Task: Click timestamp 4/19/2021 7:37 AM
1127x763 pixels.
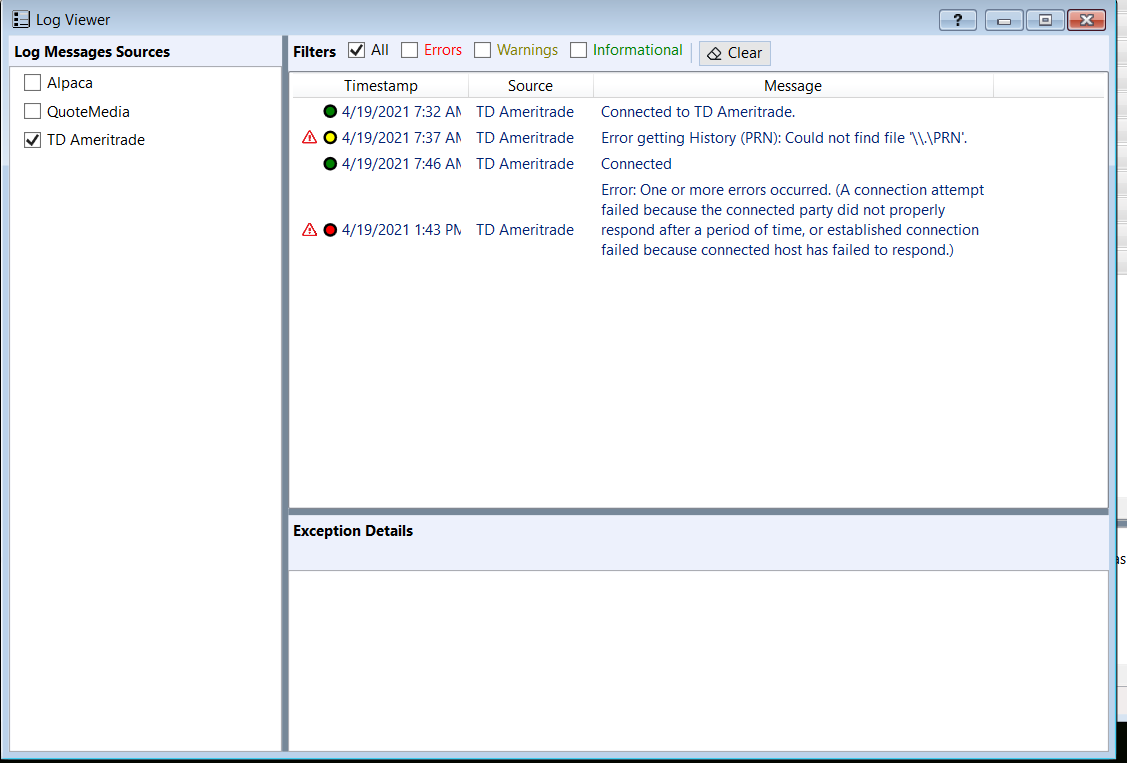Action: 401,138
